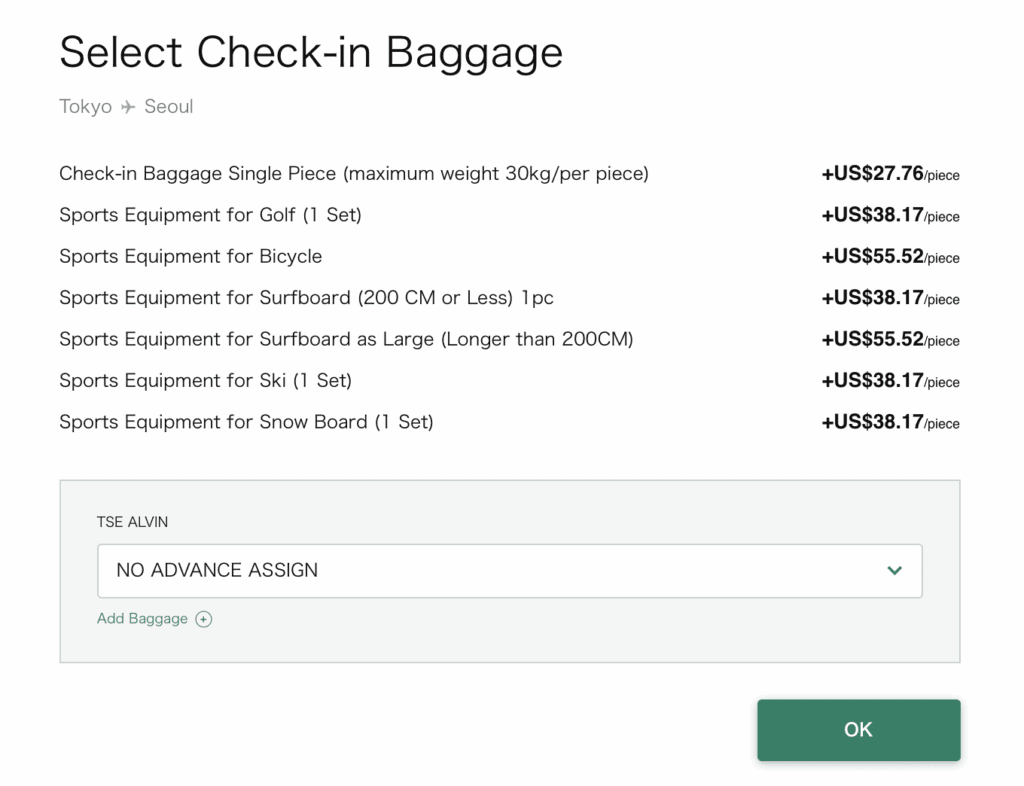
Task: Click the plus circle icon beside Add Baggage
Action: 203,619
